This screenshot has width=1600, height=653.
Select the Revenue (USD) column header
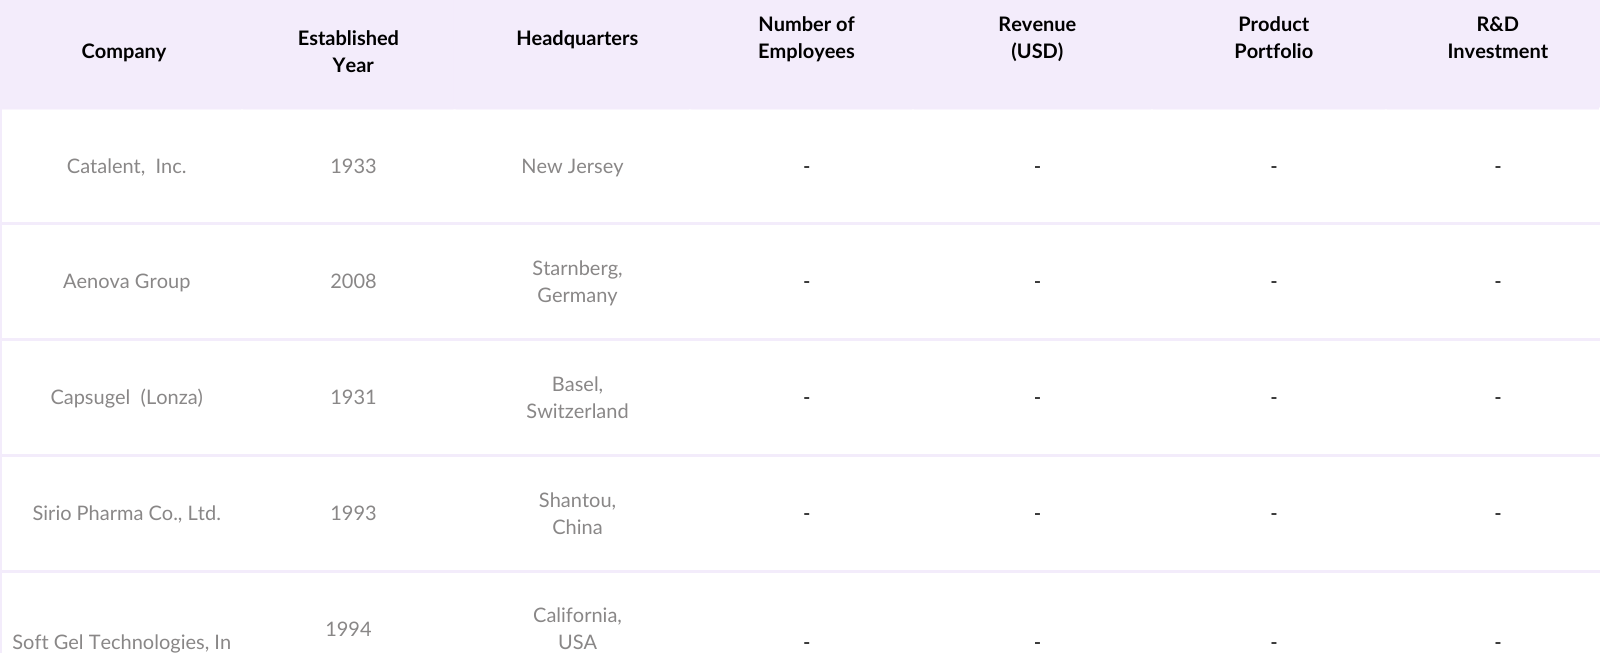pos(1037,38)
